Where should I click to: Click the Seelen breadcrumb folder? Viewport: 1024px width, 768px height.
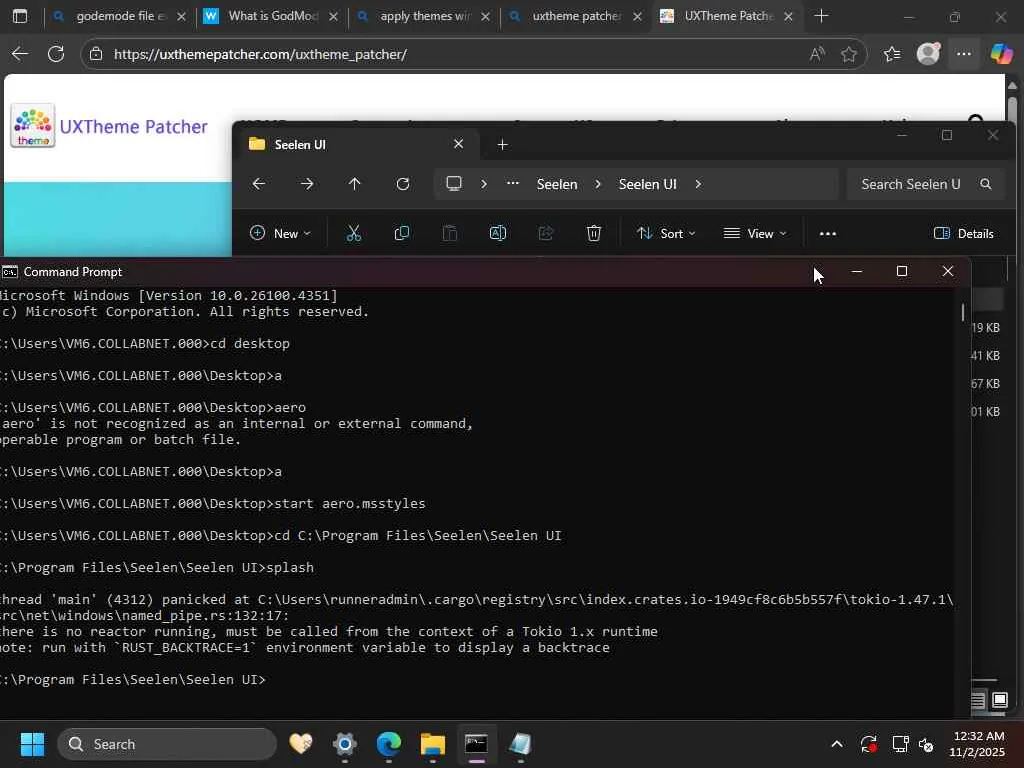pyautogui.click(x=557, y=184)
